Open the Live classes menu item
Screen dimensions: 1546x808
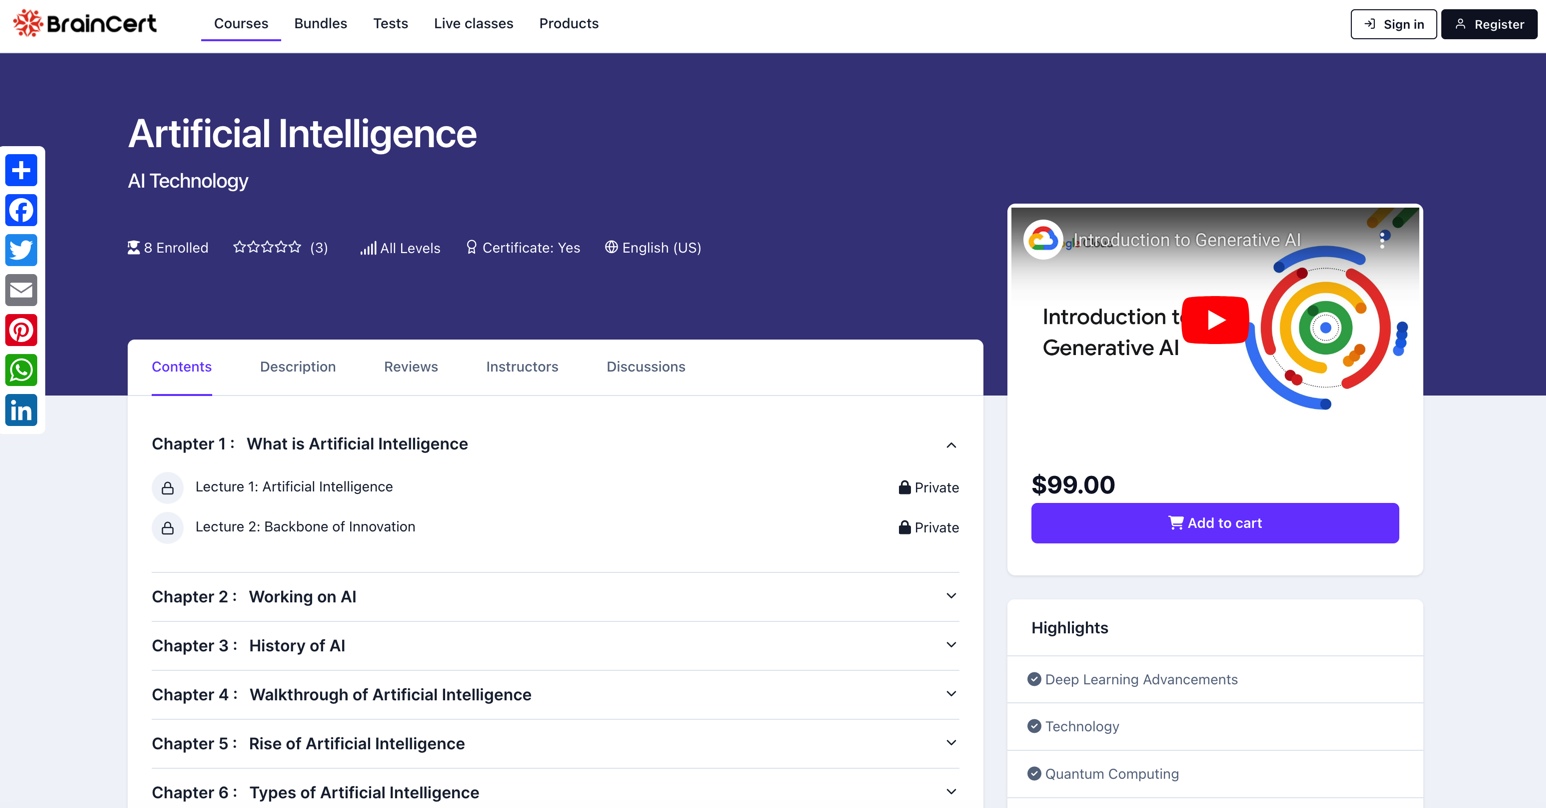(473, 23)
